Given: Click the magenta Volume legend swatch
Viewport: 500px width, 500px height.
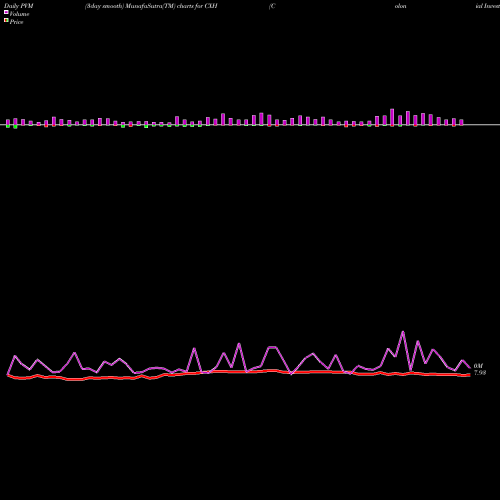Looking at the screenshot, I should tap(6, 12).
